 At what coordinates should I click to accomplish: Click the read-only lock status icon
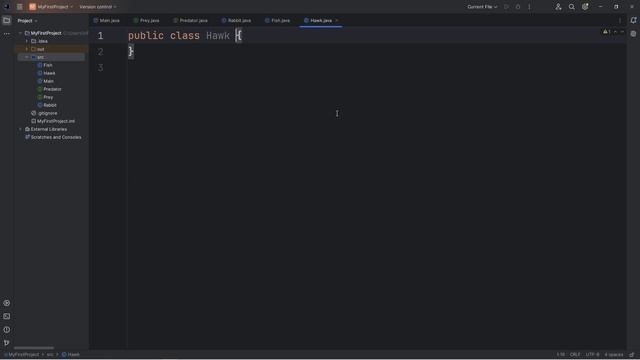click(632, 355)
